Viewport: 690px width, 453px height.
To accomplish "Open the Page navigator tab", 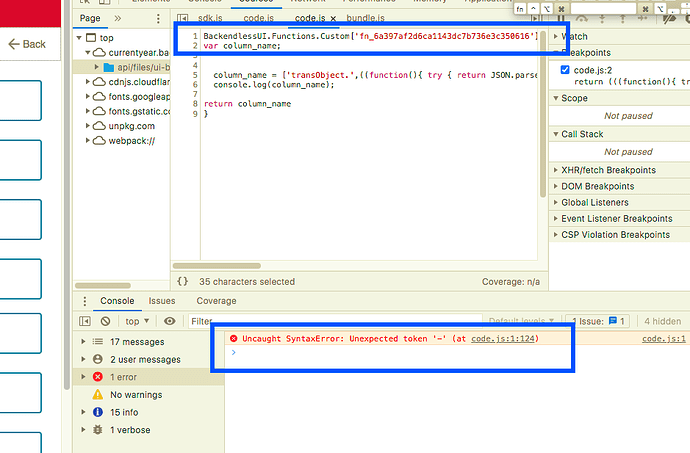I will point(90,18).
